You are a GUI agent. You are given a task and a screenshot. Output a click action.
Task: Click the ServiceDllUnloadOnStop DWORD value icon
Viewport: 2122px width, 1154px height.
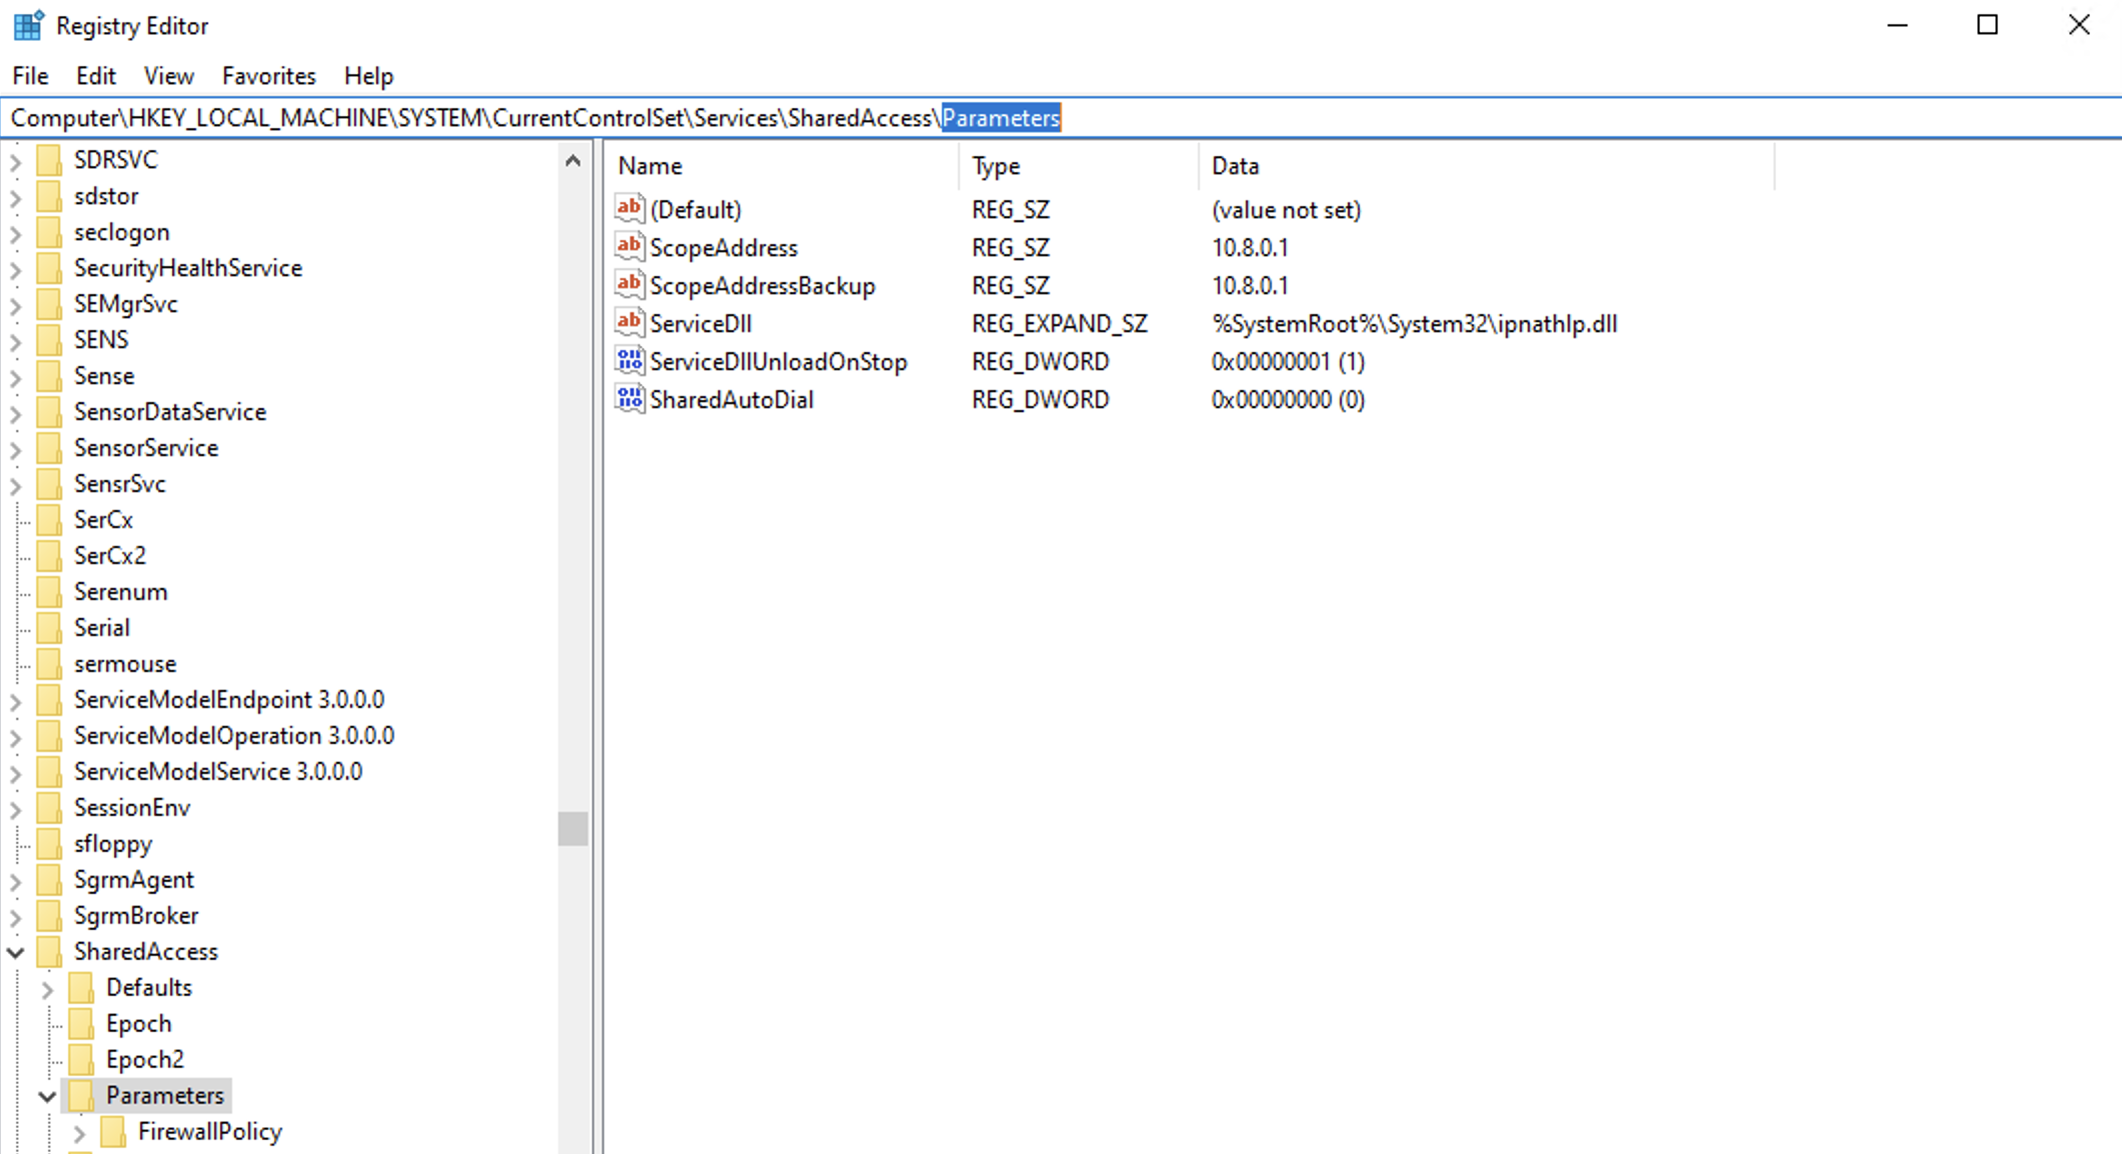629,360
